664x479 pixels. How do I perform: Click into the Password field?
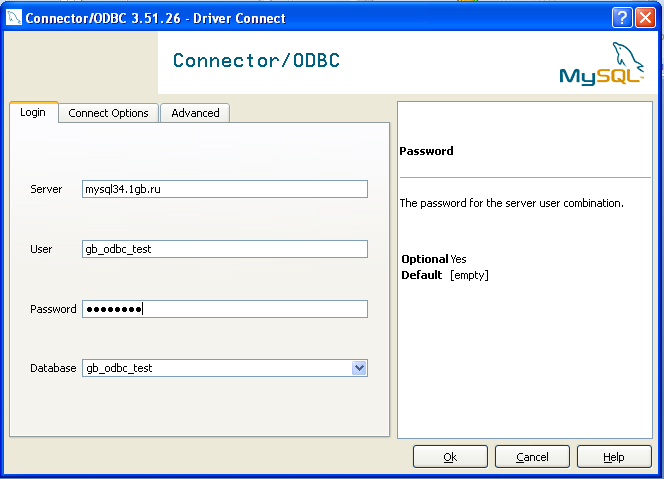coord(224,309)
